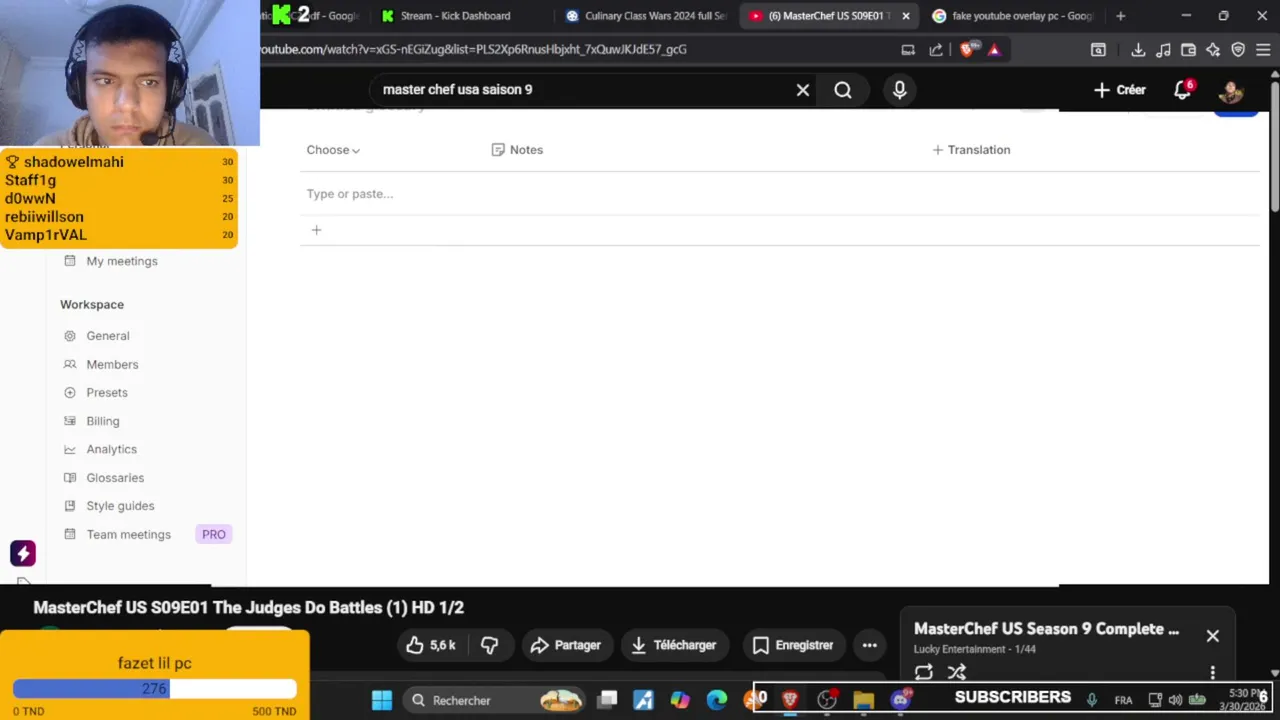Open YouTube notifications bell
This screenshot has height=720, width=1280.
[1183, 90]
